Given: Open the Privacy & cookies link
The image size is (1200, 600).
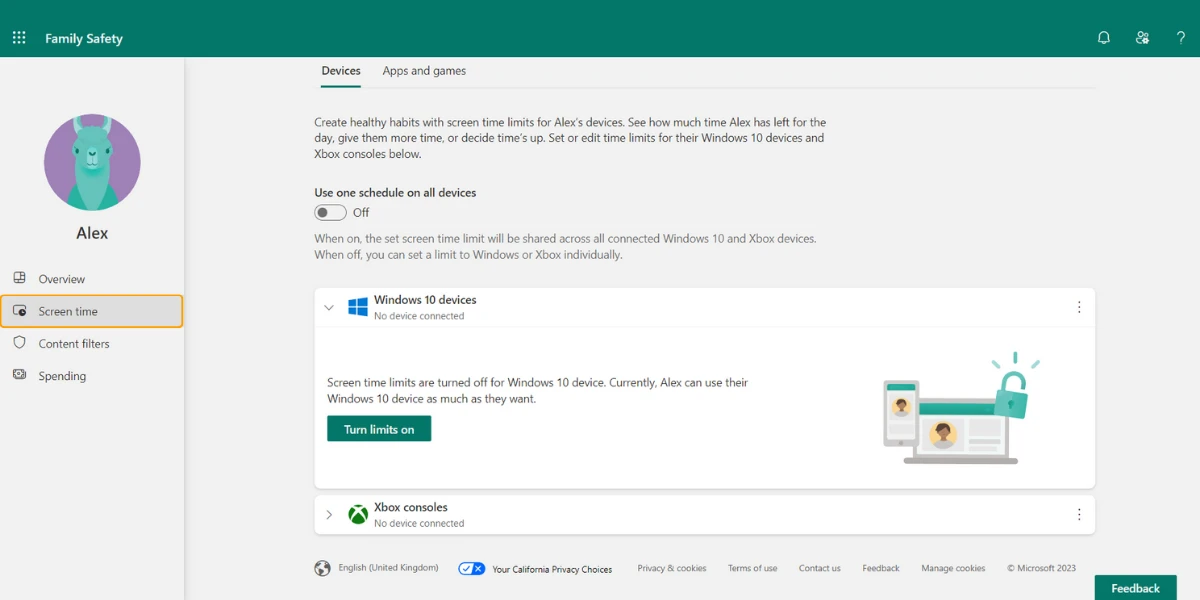Looking at the screenshot, I should [x=672, y=568].
